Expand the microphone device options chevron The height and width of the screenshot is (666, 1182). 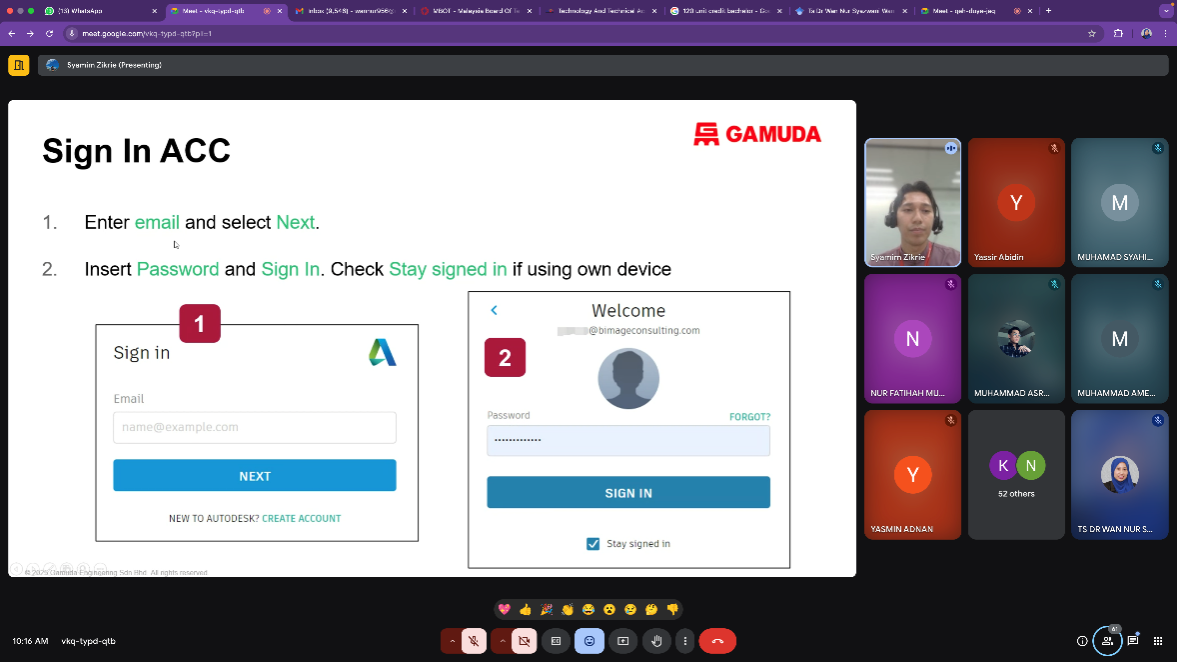click(x=453, y=641)
